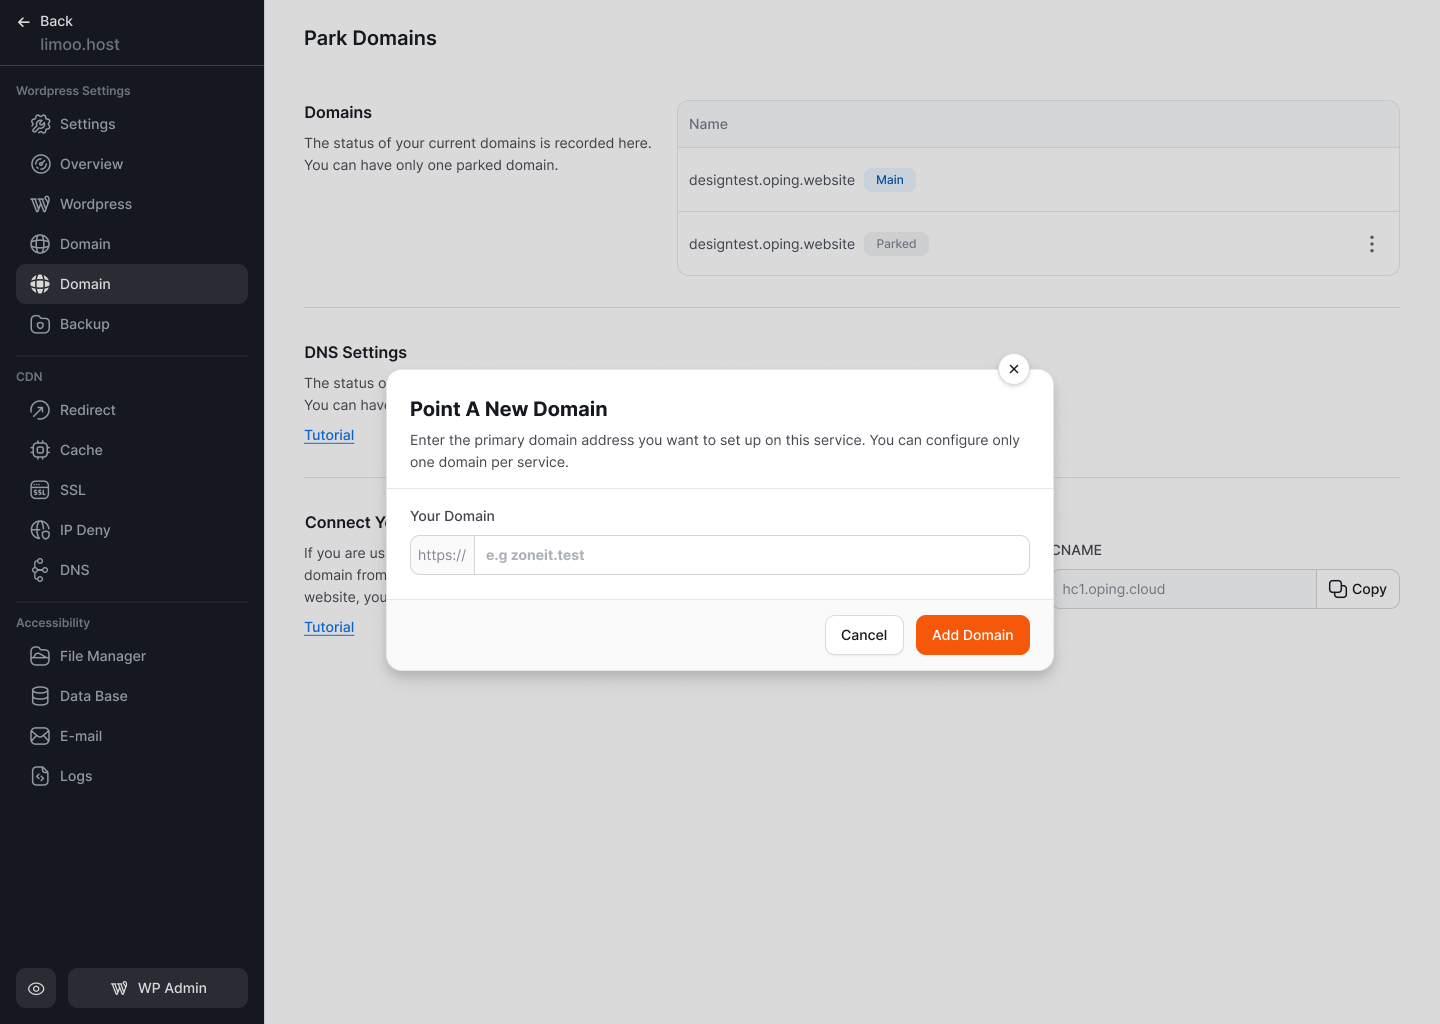Click the CNAME label
Screen dimensions: 1440x1024
click(1077, 550)
